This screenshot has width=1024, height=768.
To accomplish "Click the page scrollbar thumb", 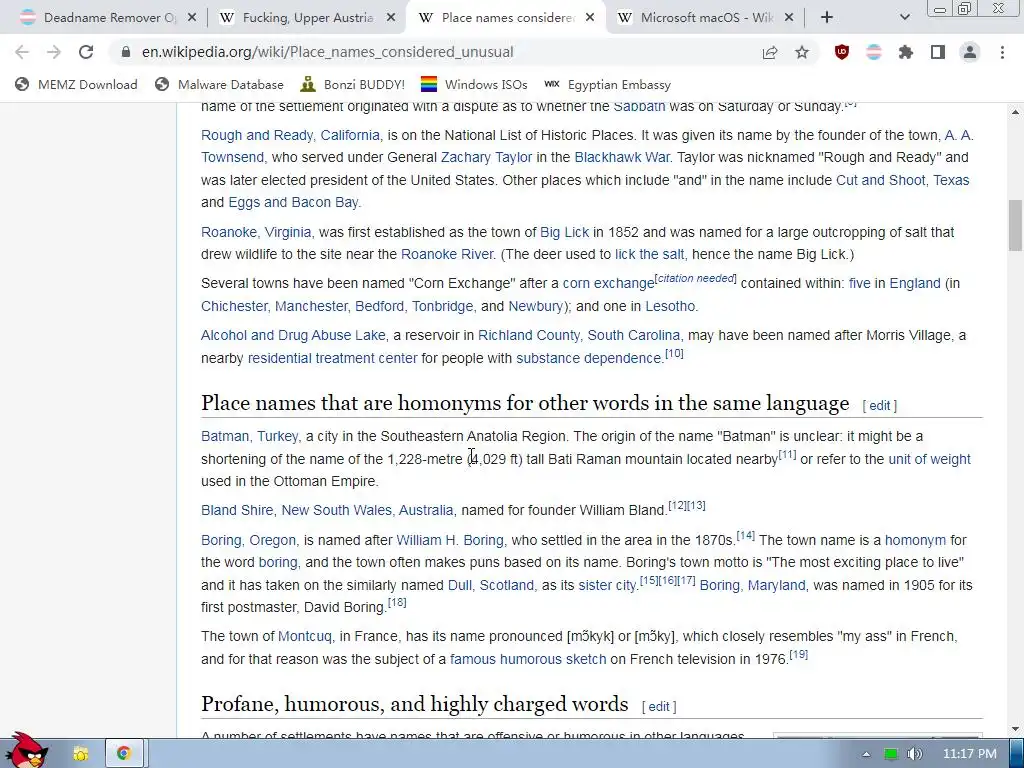I will 1015,225.
